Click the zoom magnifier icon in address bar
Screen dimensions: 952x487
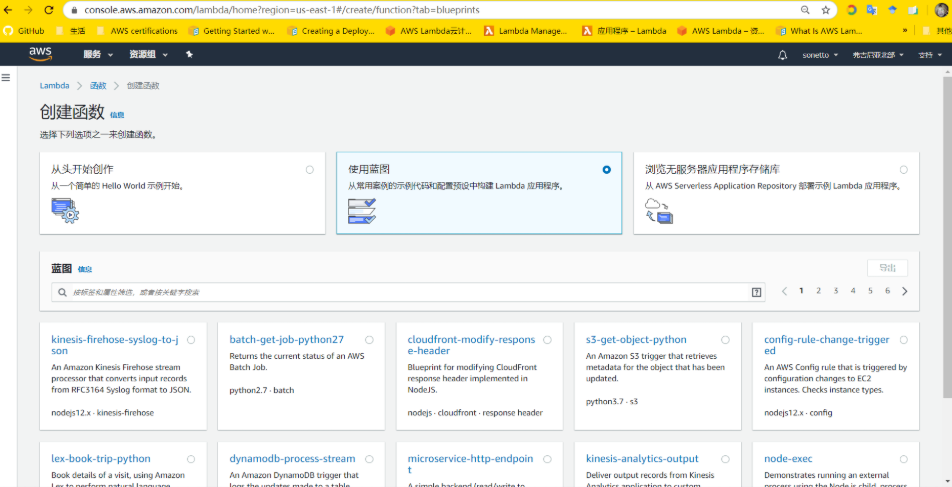pos(805,10)
